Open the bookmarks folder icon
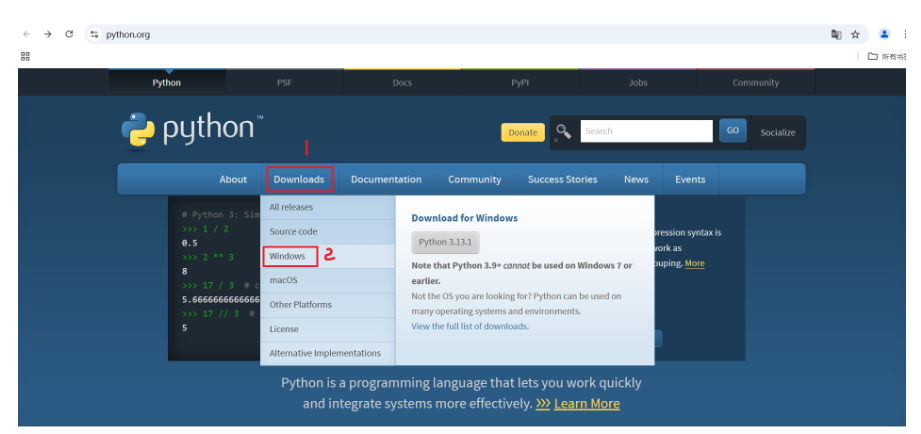 [873, 56]
